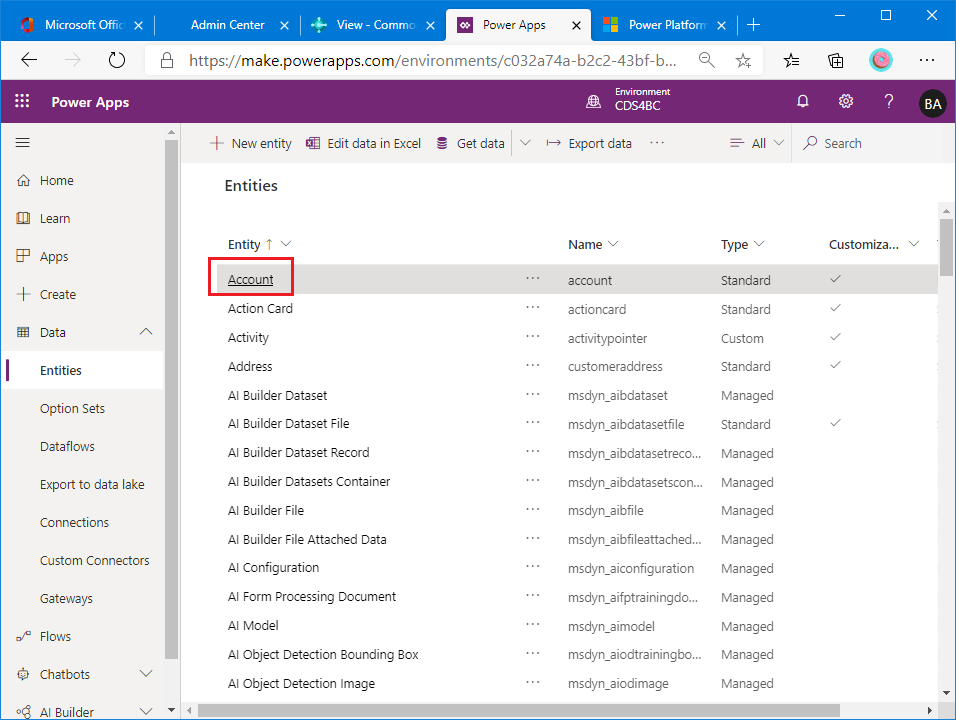956x720 pixels.
Task: Open the app launcher waffle icon
Action: pyautogui.click(x=22, y=101)
